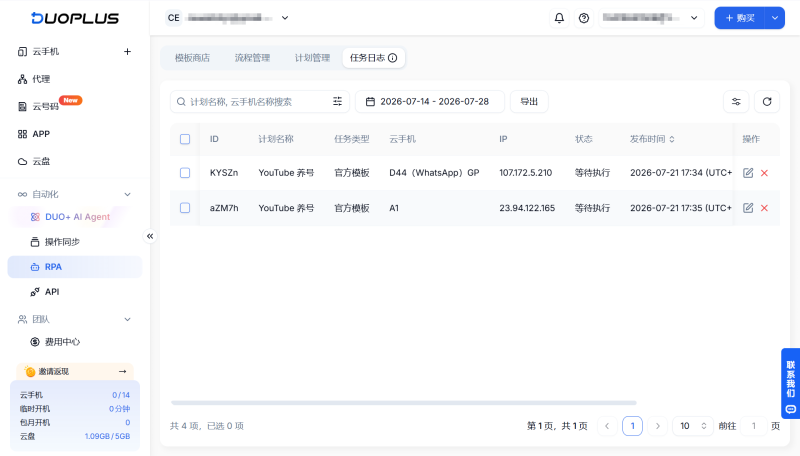This screenshot has height=456, width=800.
Task: Delete the aZM7h task
Action: click(x=764, y=208)
